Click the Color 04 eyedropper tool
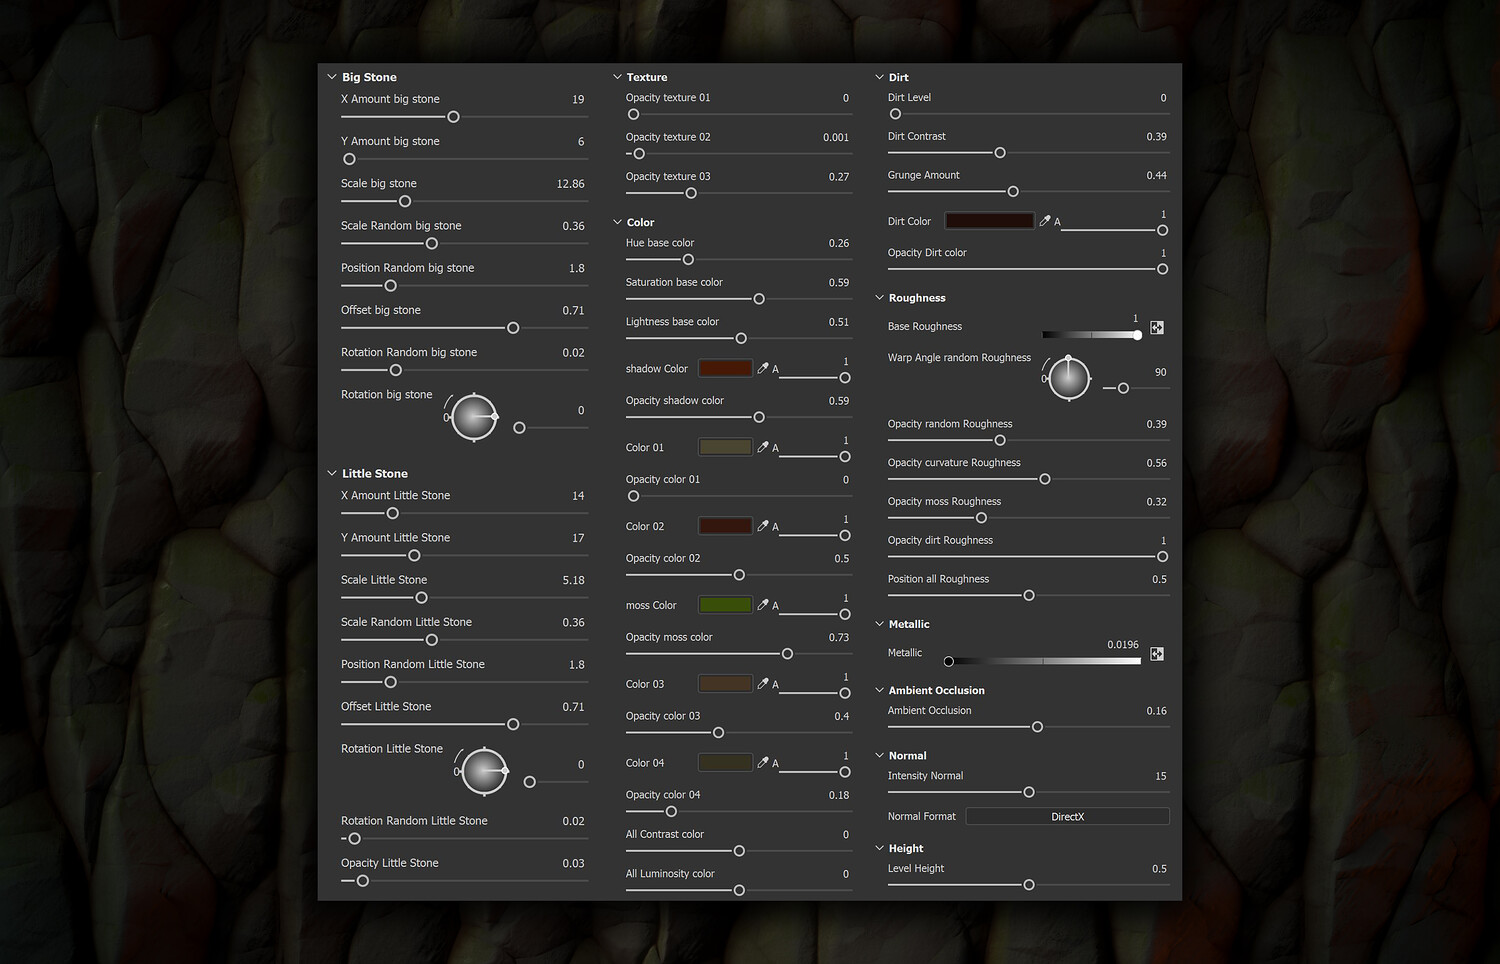 click(x=763, y=763)
